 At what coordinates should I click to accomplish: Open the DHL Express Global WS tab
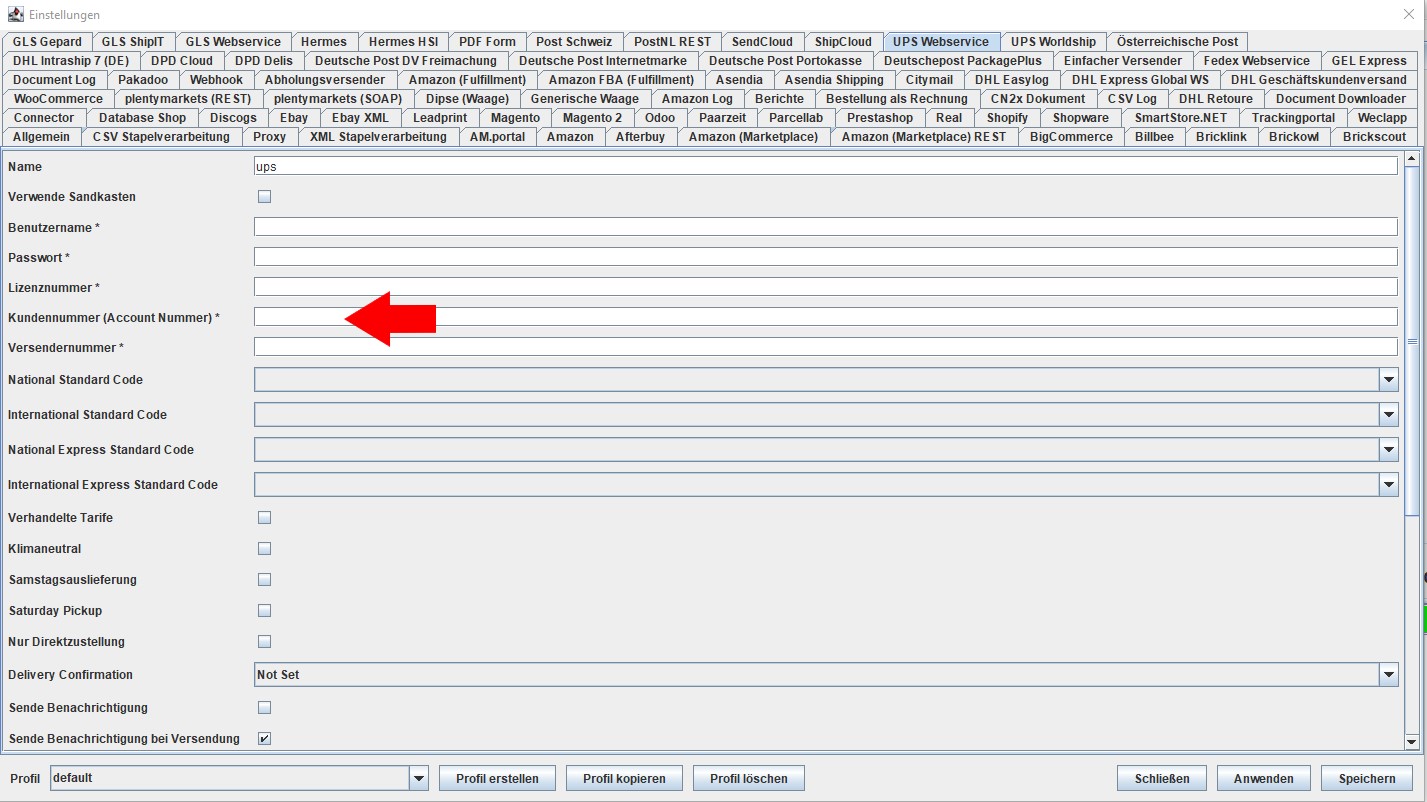pos(1140,80)
